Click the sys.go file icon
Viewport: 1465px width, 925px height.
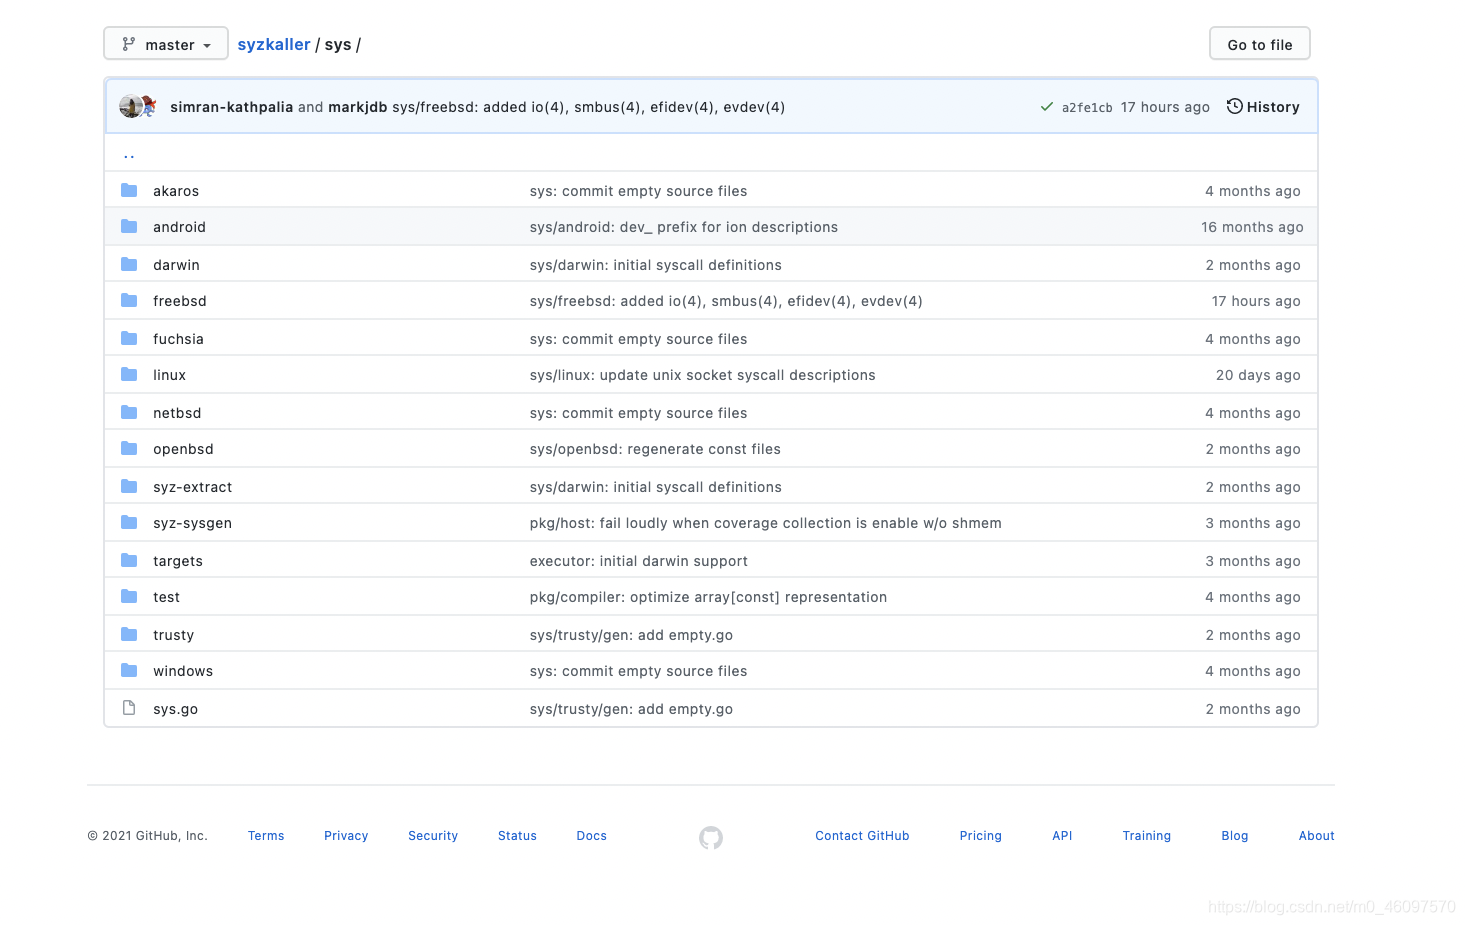click(129, 708)
